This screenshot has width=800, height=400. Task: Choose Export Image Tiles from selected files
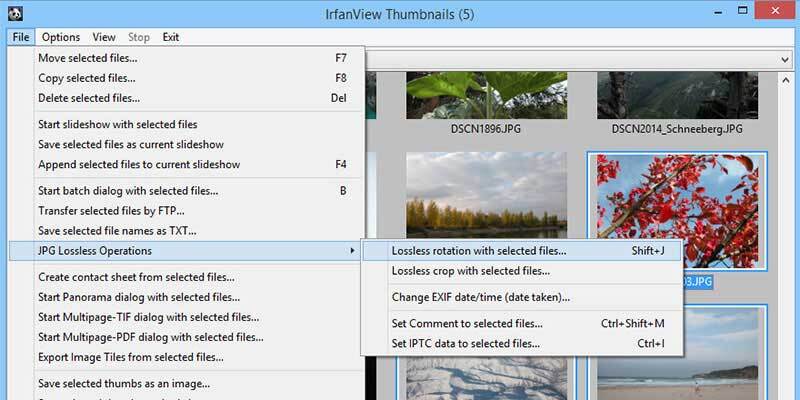tap(187, 357)
